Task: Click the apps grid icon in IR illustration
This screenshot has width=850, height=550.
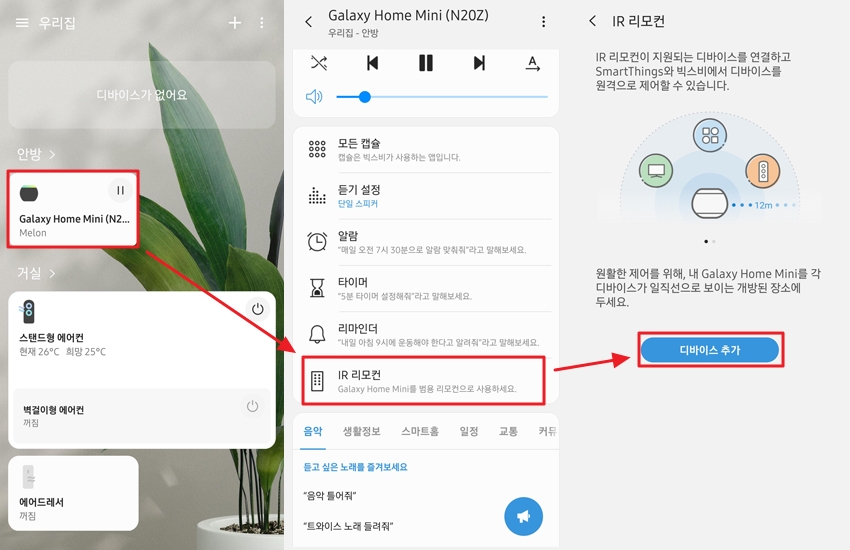Action: point(710,135)
